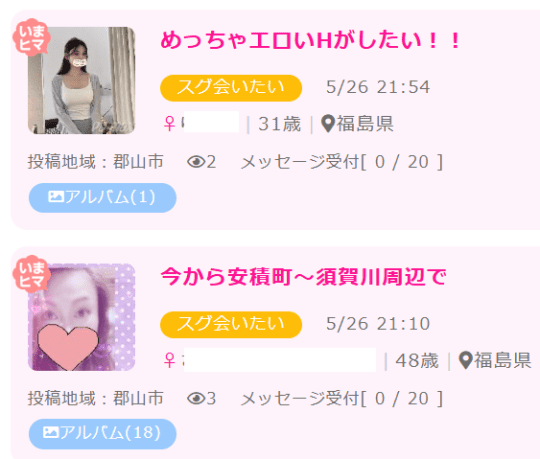Open heart-covered profile photo of 48歳 poster

click(x=81, y=317)
